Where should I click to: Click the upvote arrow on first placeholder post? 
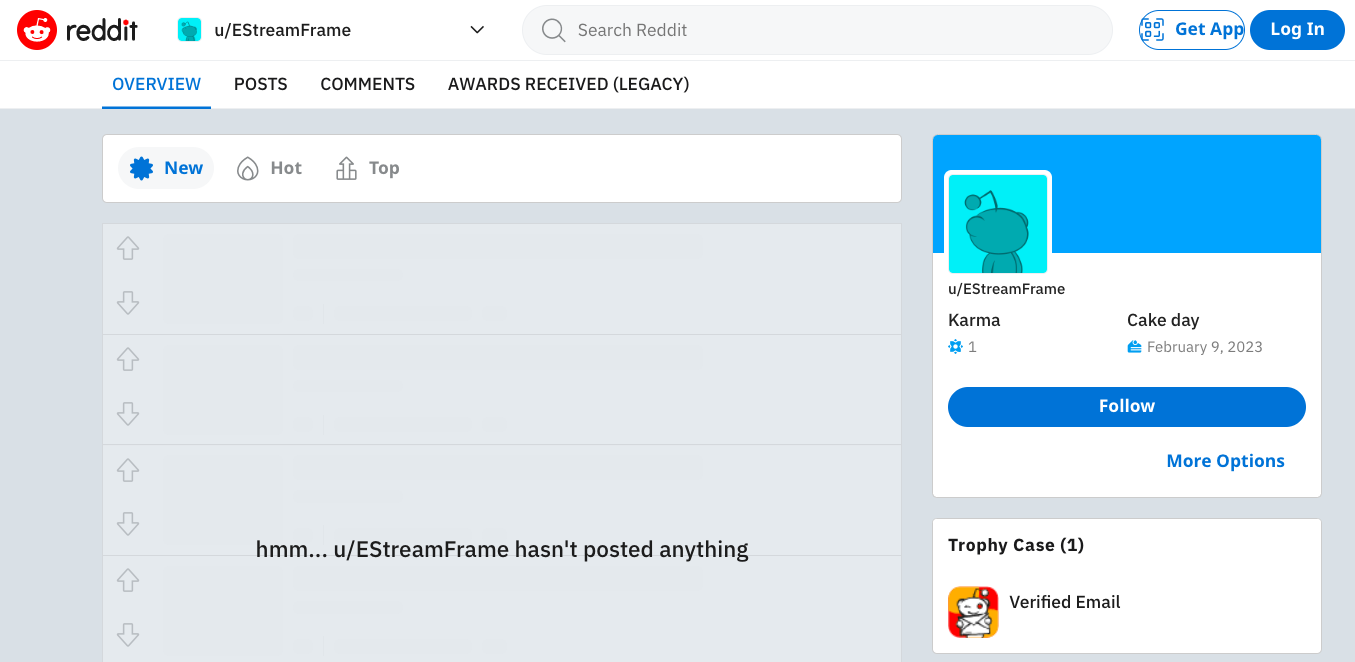point(128,248)
